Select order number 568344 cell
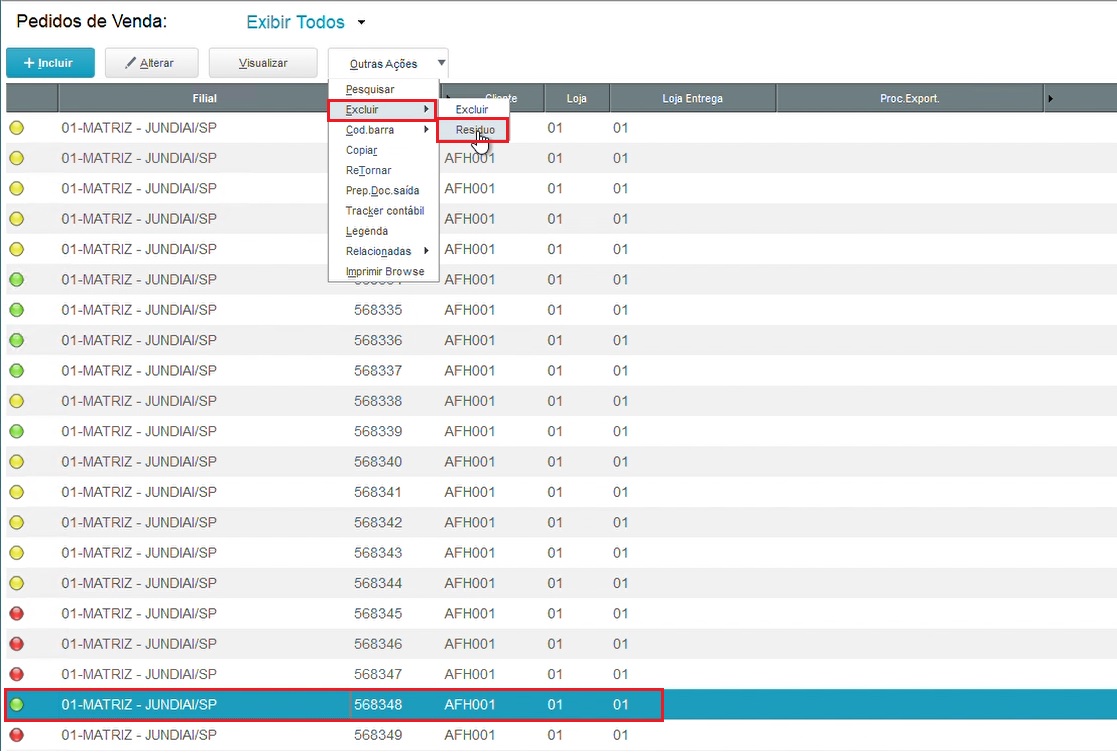The width and height of the screenshot is (1117, 754). tap(378, 583)
